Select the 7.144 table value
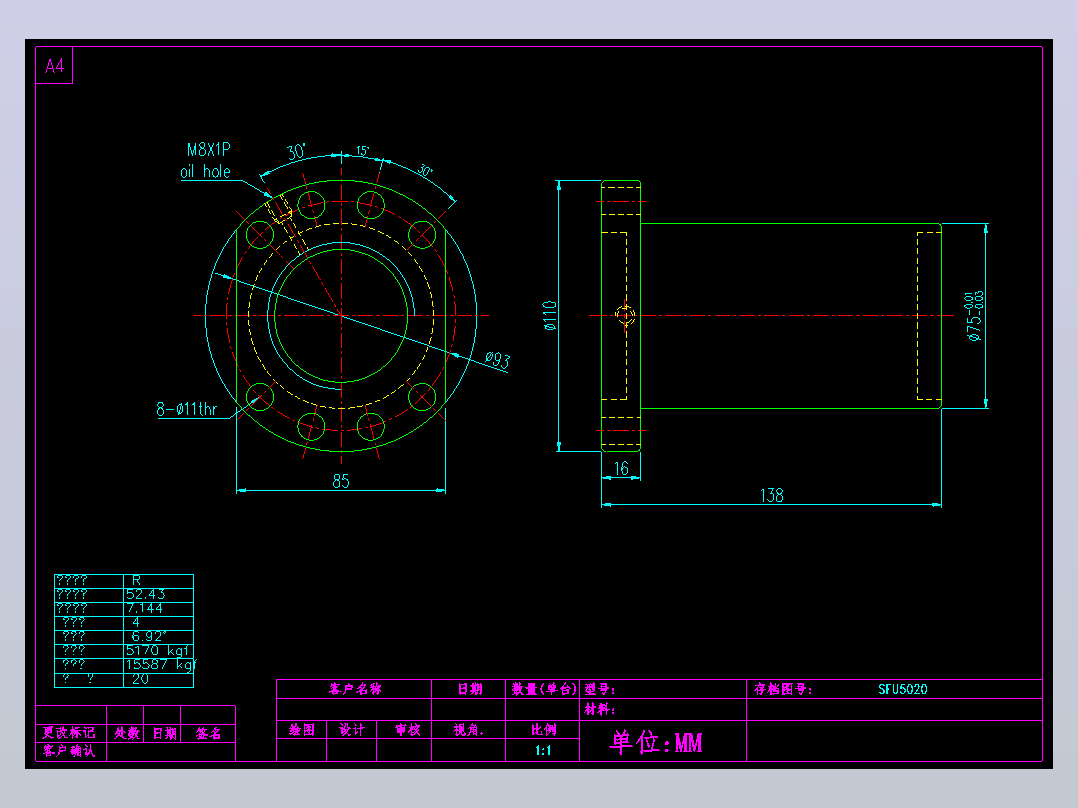The height and width of the screenshot is (808, 1078). [144, 608]
